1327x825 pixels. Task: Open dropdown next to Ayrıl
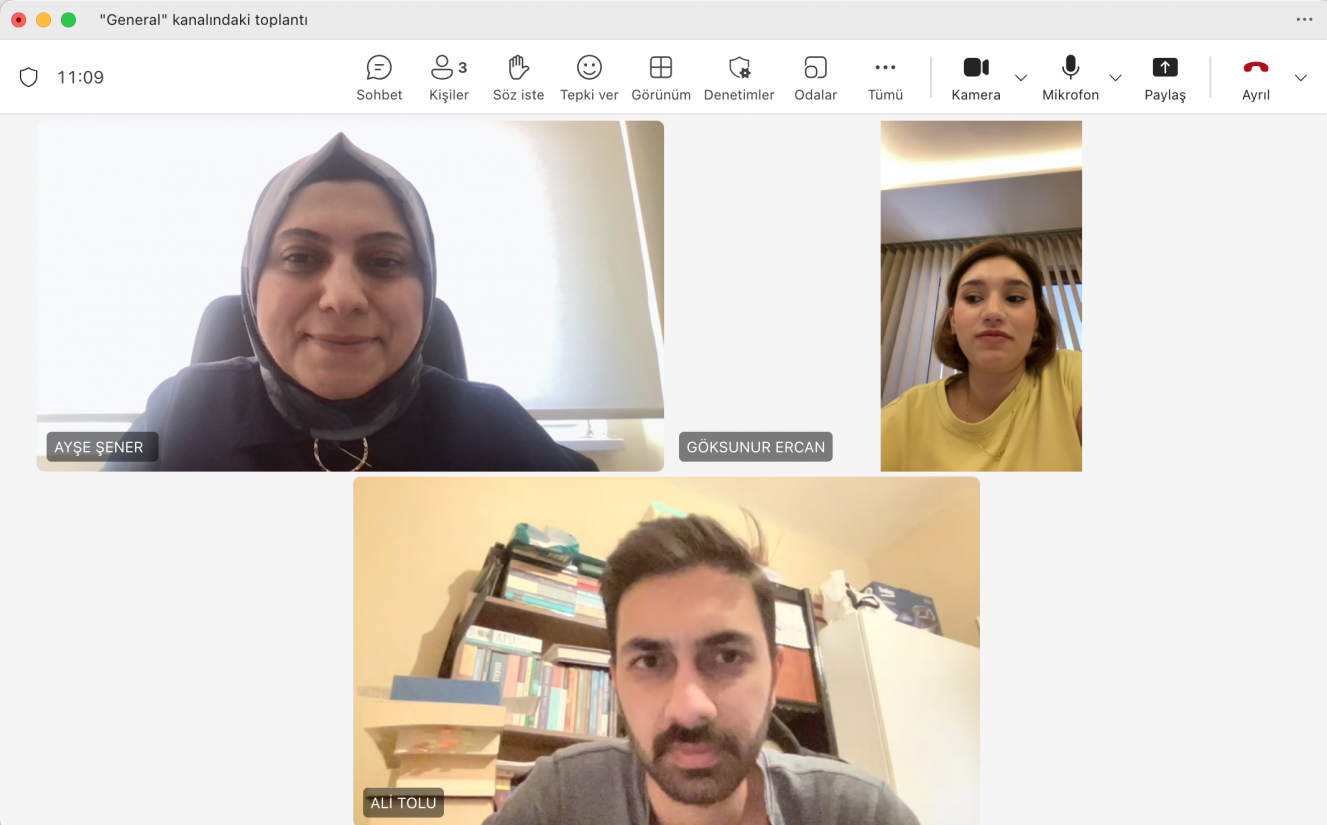[1300, 78]
